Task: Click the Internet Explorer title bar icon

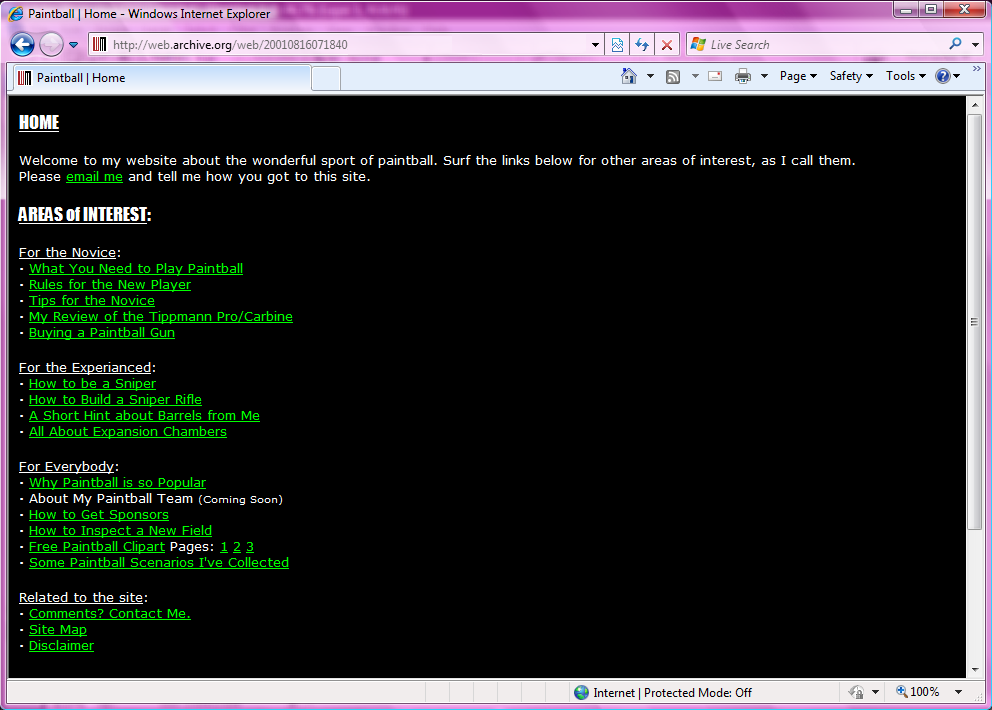Action: point(16,13)
